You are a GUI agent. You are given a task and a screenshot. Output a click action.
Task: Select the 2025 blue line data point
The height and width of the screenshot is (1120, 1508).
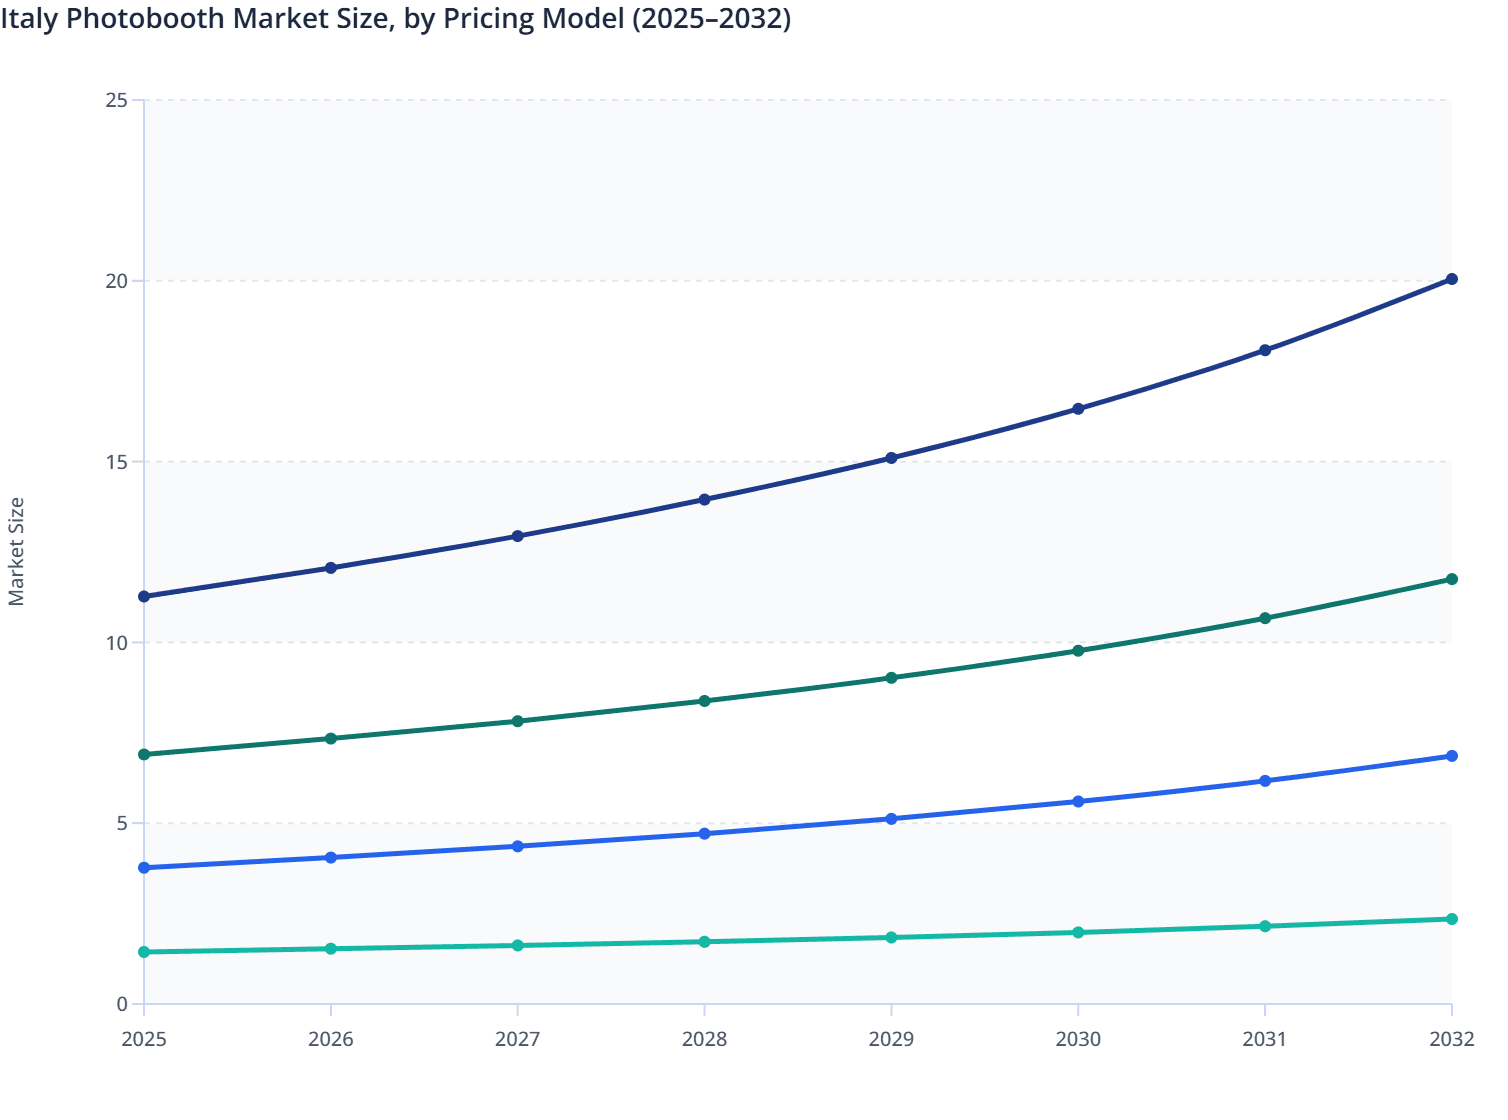144,867
